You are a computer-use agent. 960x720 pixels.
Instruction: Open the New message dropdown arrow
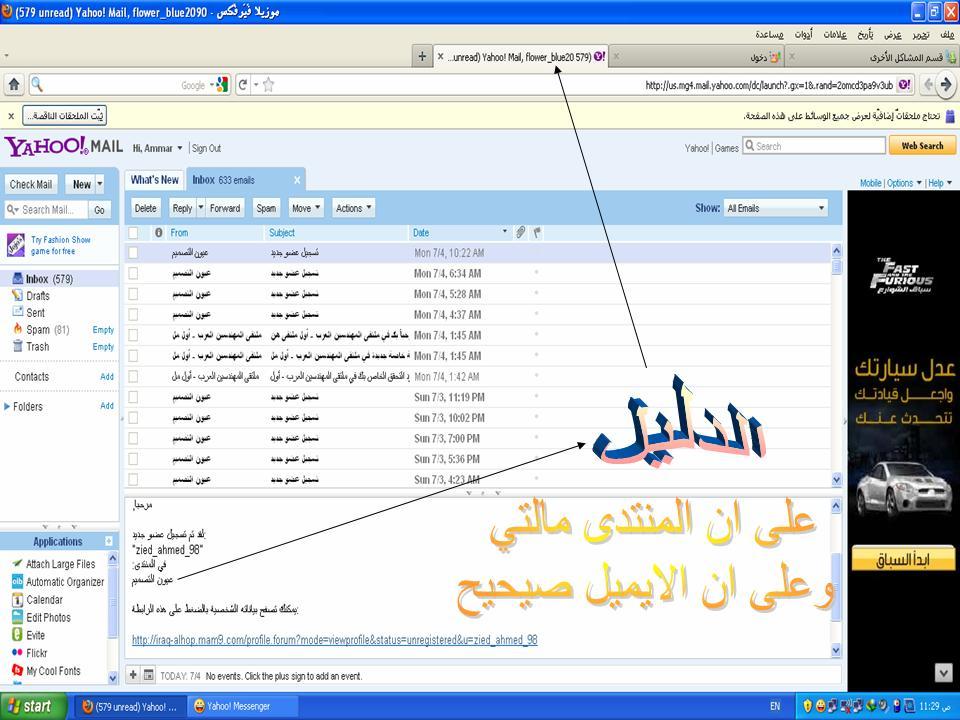tap(100, 184)
